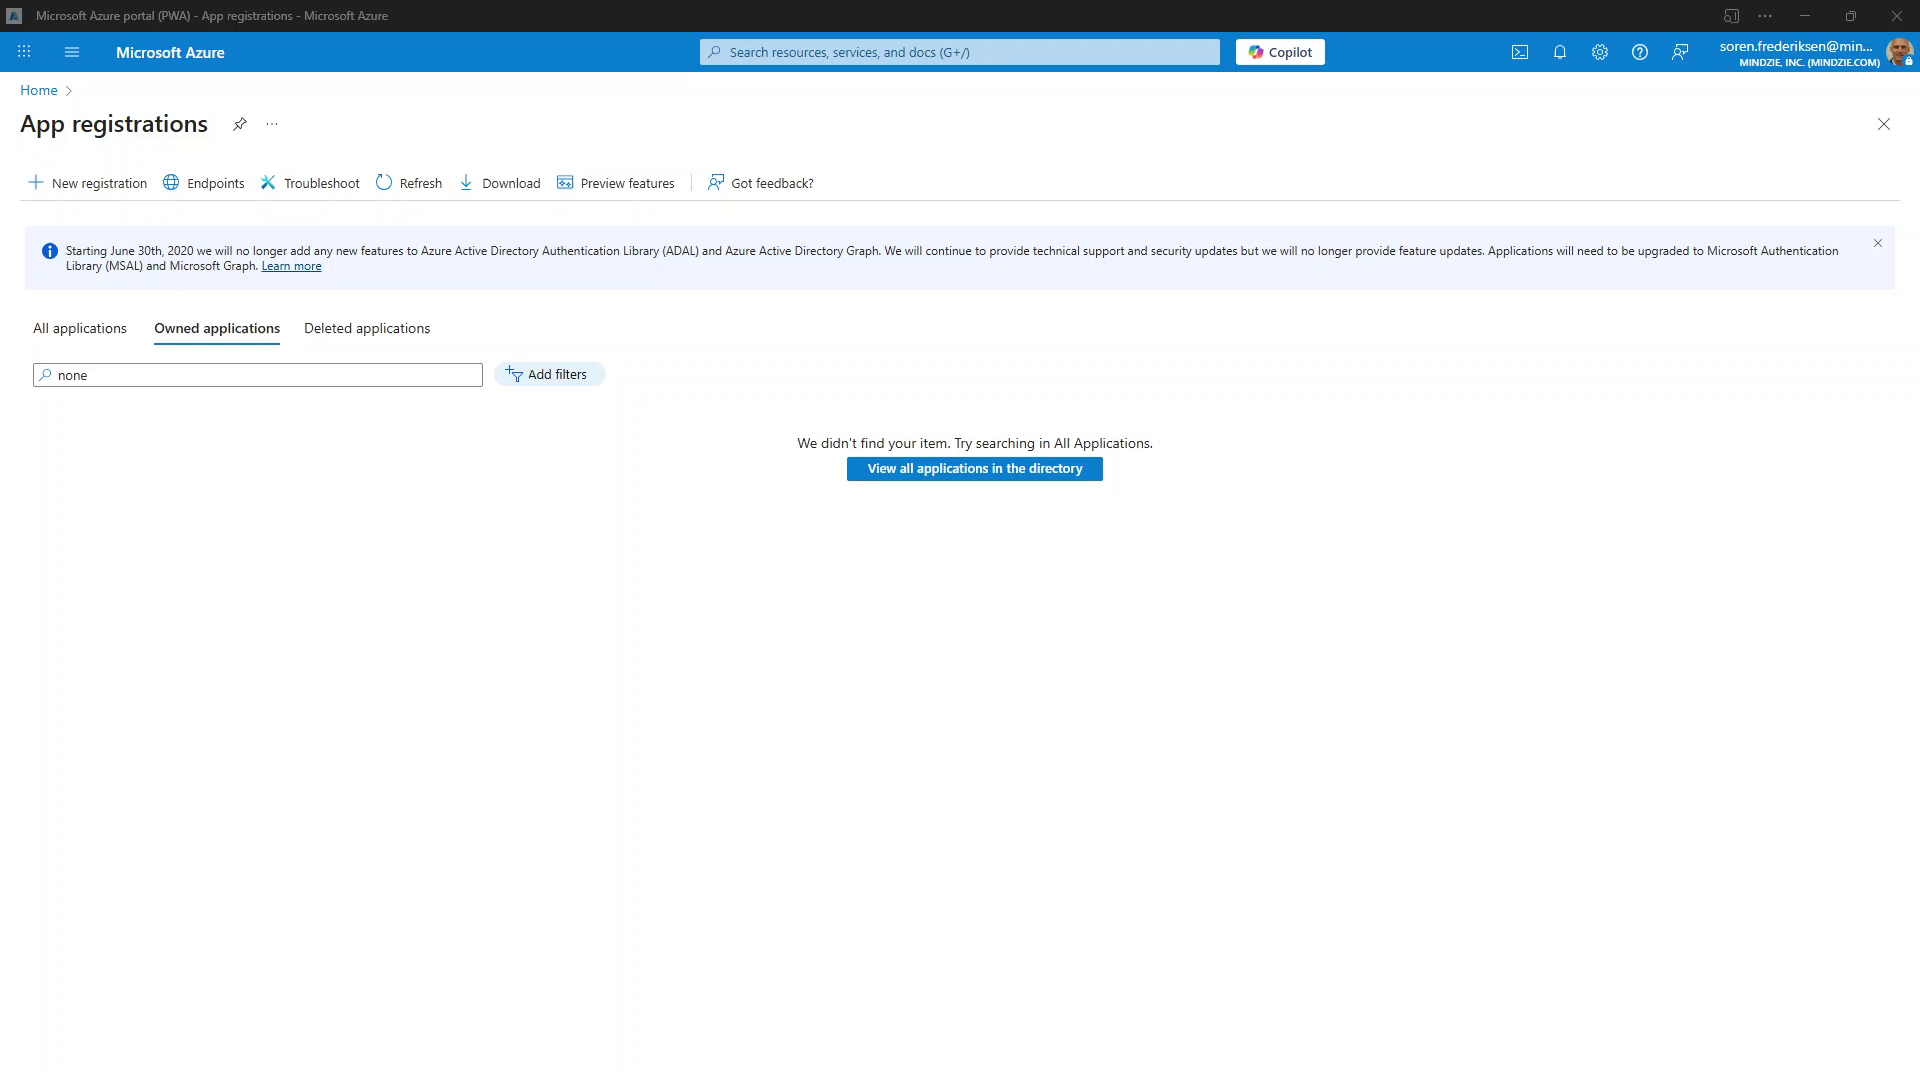Dismiss the ADAL information banner

coord(1878,243)
